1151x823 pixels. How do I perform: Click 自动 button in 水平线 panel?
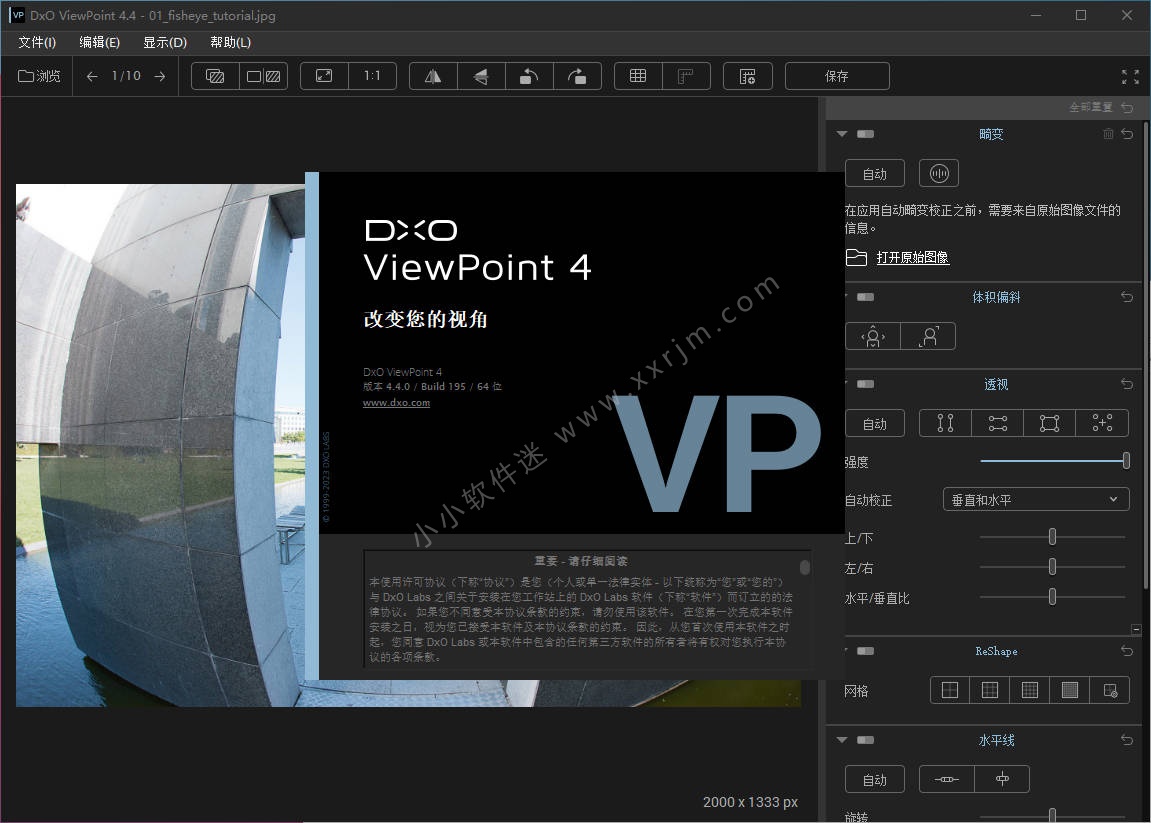tap(874, 780)
